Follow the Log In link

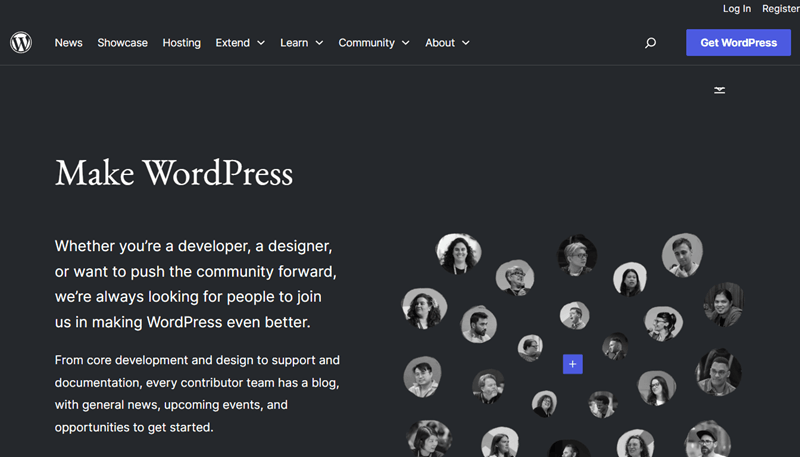pyautogui.click(x=737, y=9)
